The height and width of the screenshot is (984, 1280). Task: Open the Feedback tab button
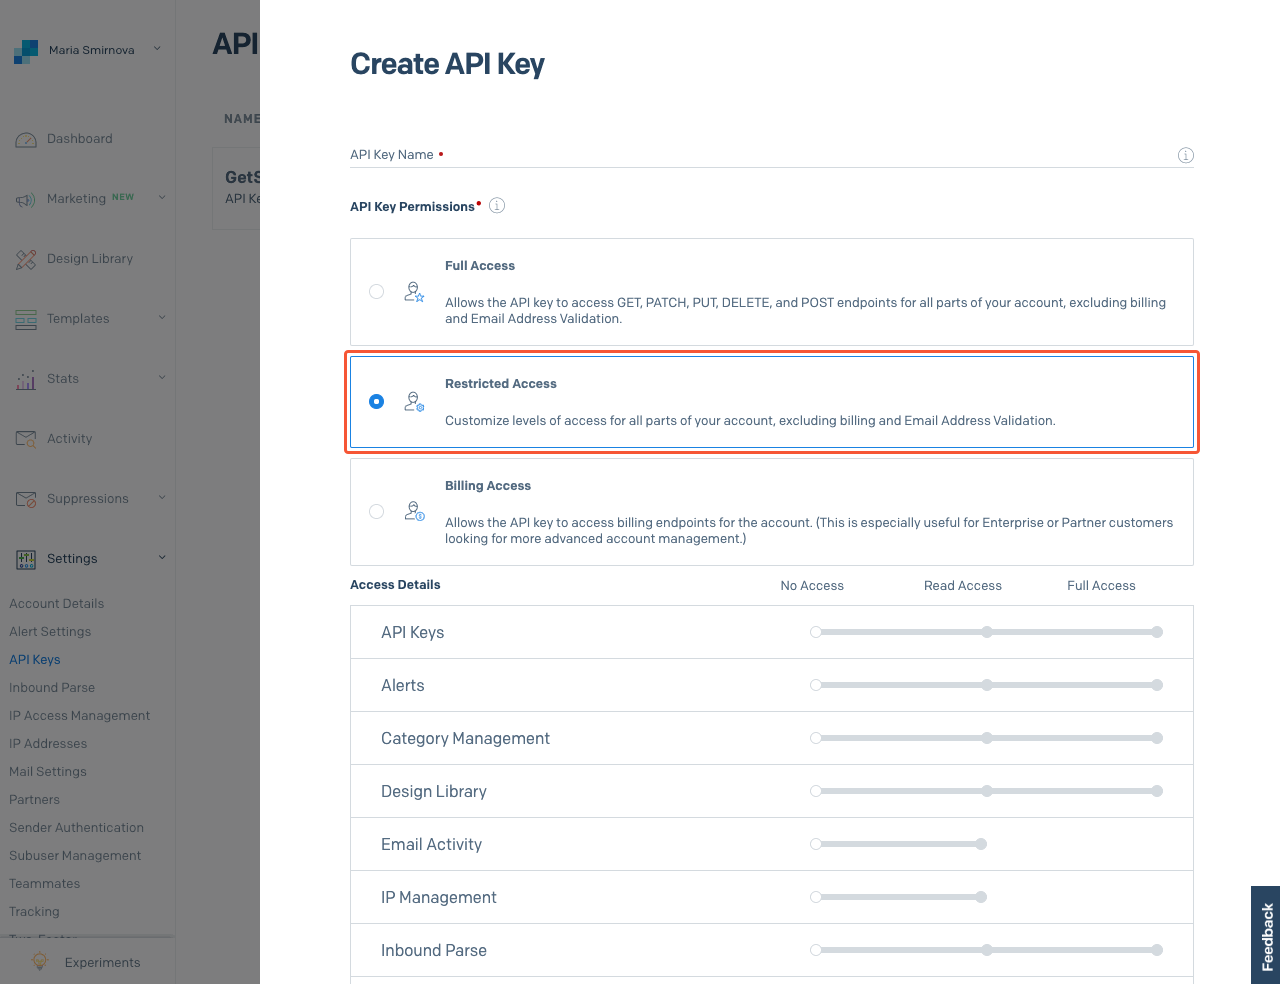[x=1266, y=936]
